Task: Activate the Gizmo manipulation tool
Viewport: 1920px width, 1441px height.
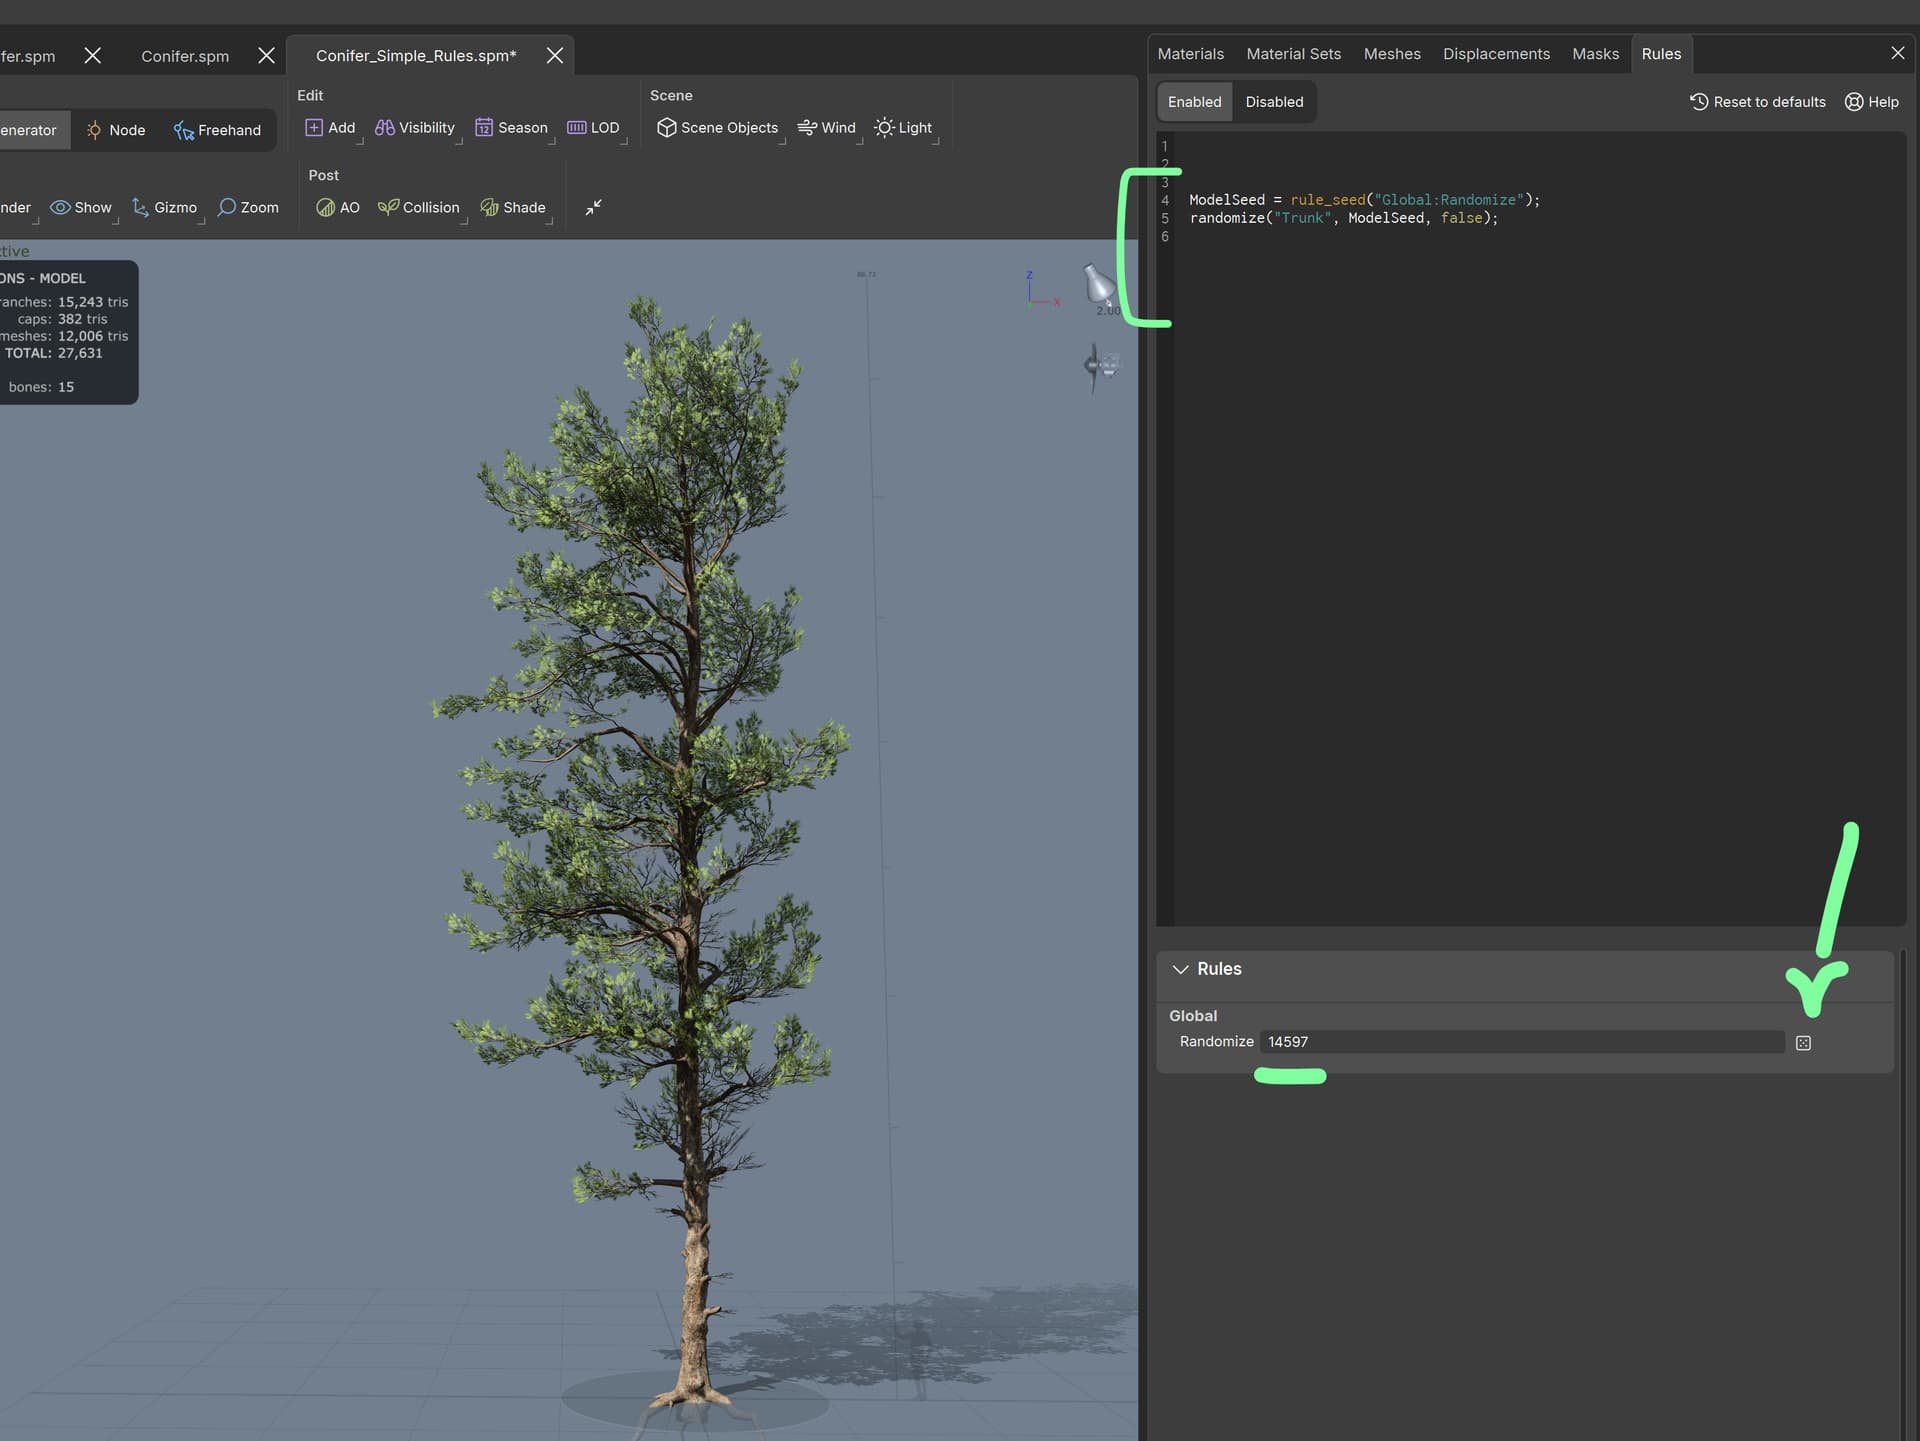Action: pyautogui.click(x=165, y=207)
